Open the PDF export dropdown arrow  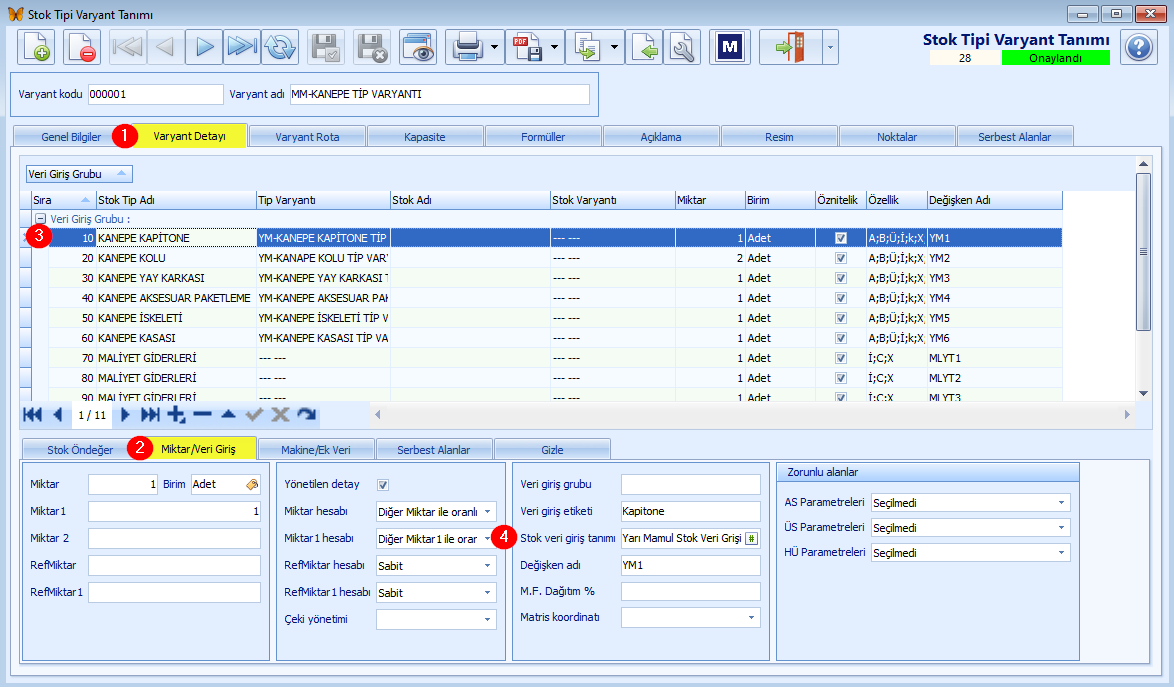pyautogui.click(x=554, y=47)
